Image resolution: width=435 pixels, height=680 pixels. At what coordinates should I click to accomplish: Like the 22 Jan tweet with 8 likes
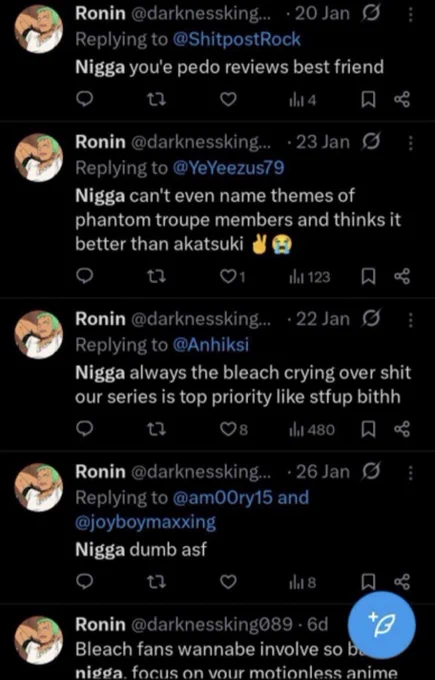(234, 429)
